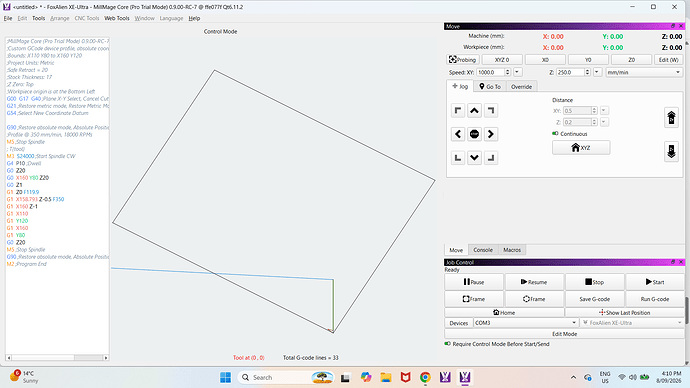Click the Edit (W) button
This screenshot has height=388, width=690.
click(668, 59)
